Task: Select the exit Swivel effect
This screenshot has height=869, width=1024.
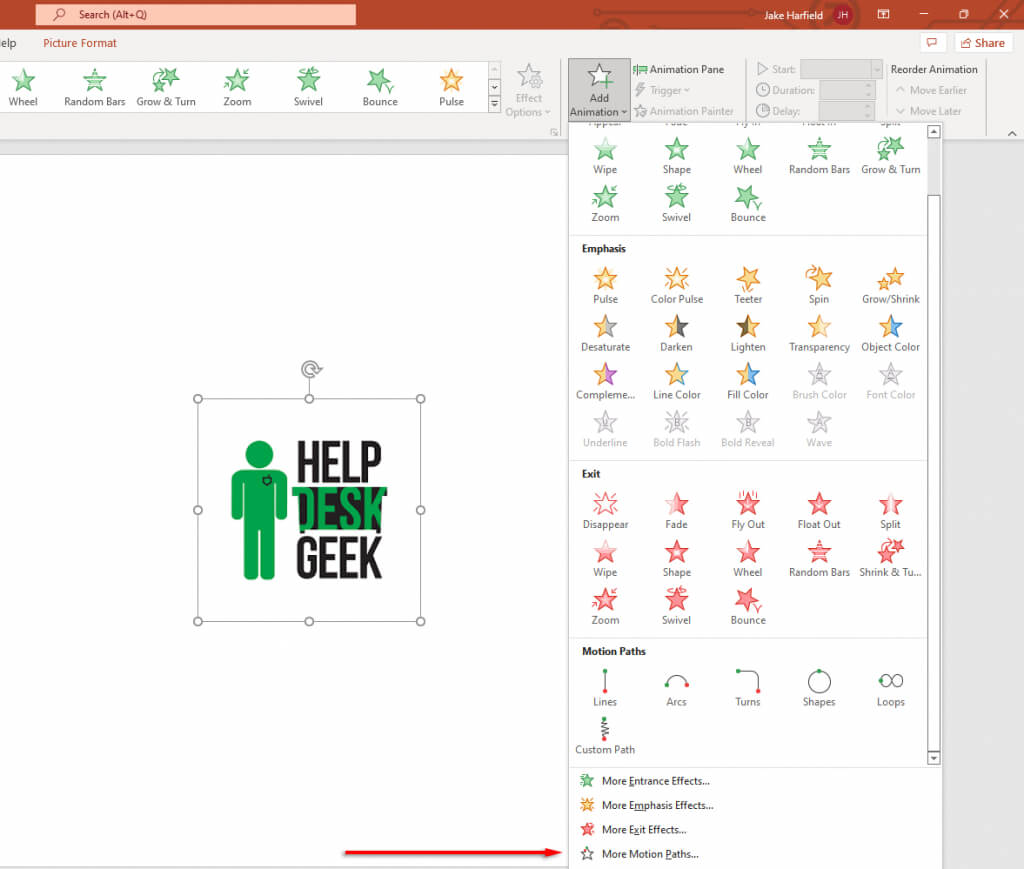Action: [677, 607]
